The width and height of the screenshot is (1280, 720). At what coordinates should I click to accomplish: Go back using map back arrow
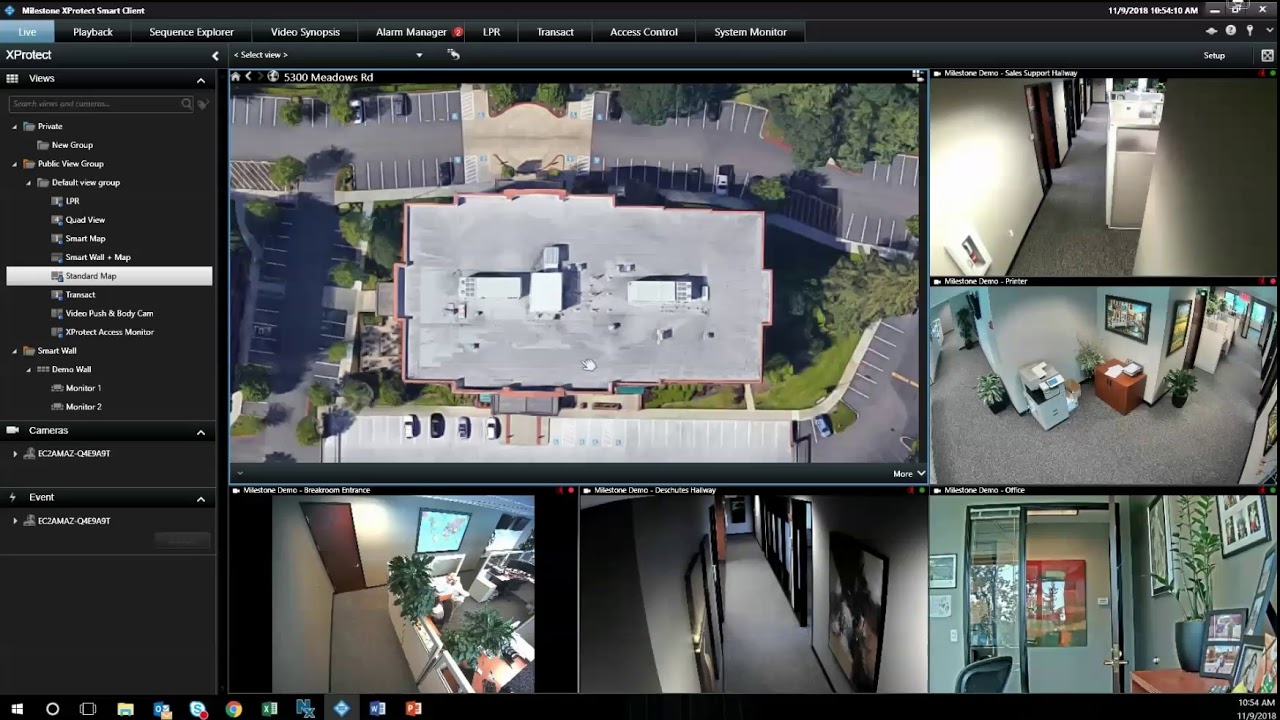248,77
